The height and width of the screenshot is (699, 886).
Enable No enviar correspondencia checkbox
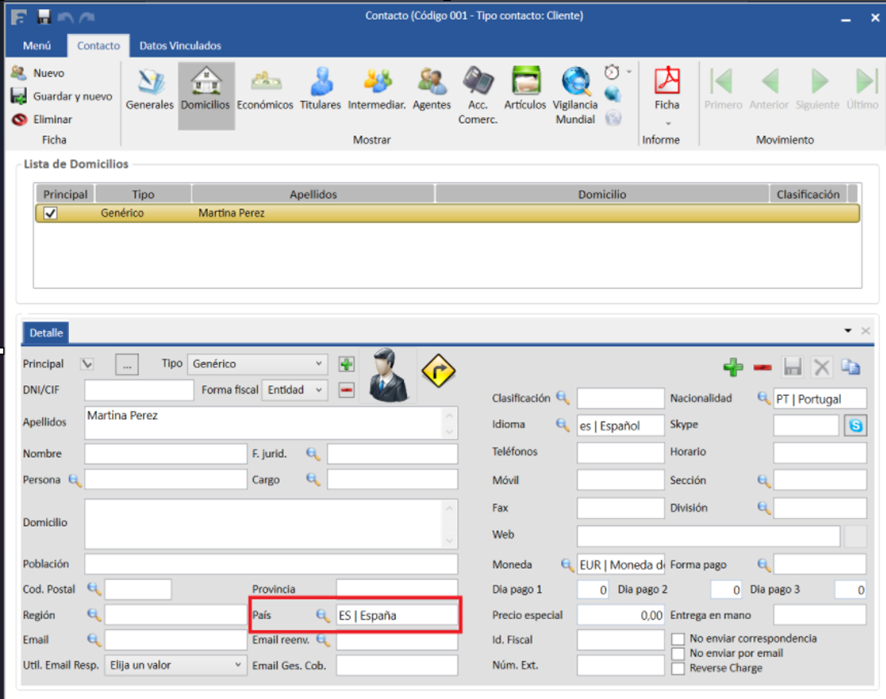point(679,638)
